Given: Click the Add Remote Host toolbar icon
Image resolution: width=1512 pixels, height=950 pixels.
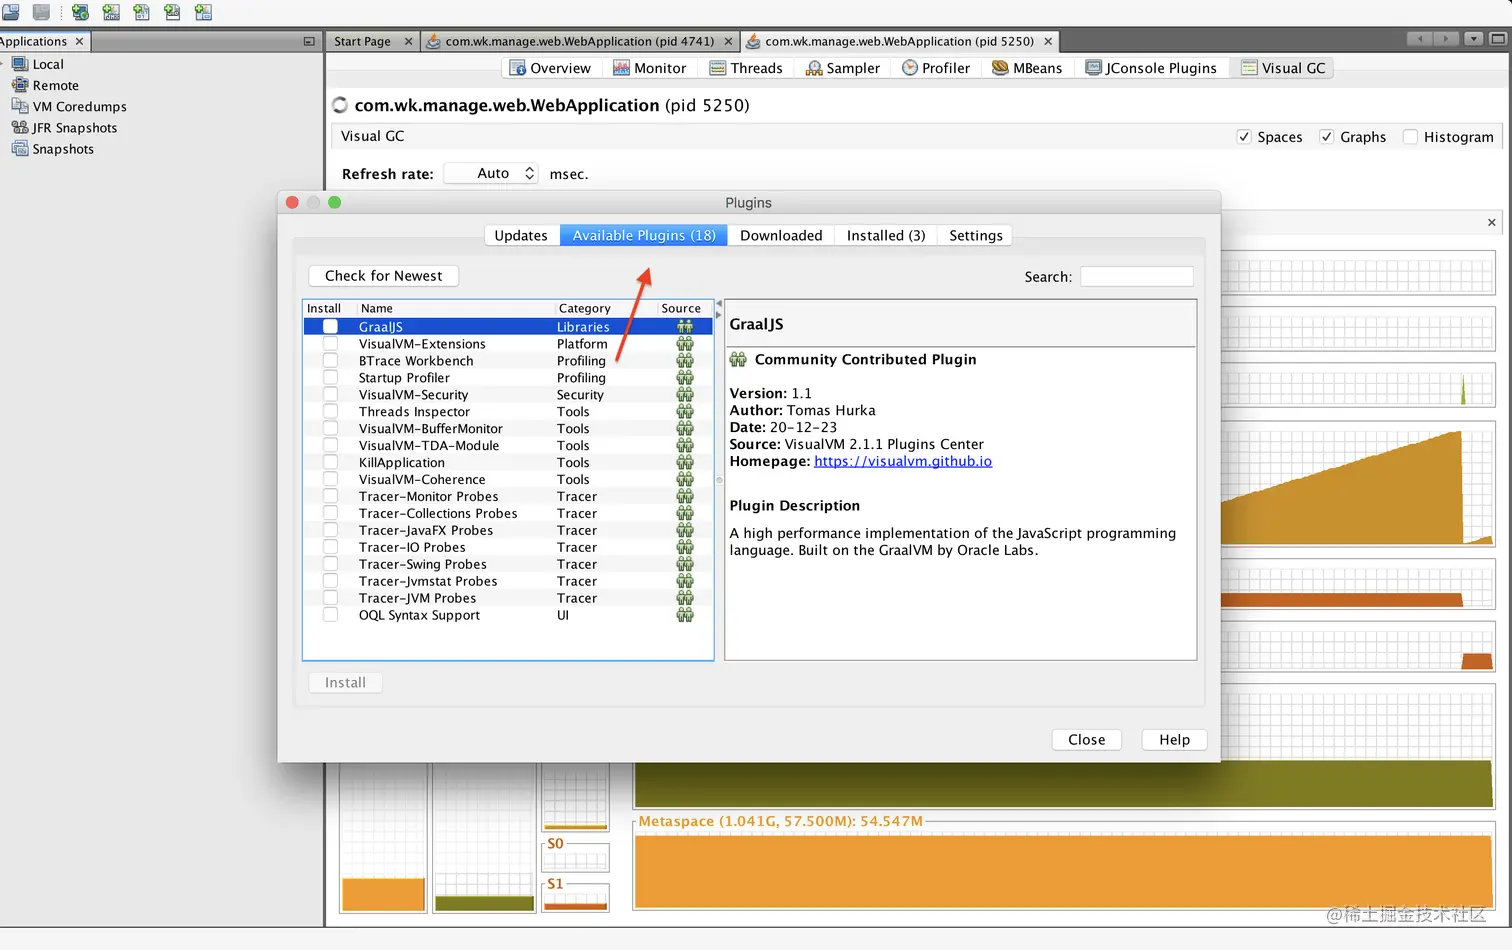Looking at the screenshot, I should (80, 12).
